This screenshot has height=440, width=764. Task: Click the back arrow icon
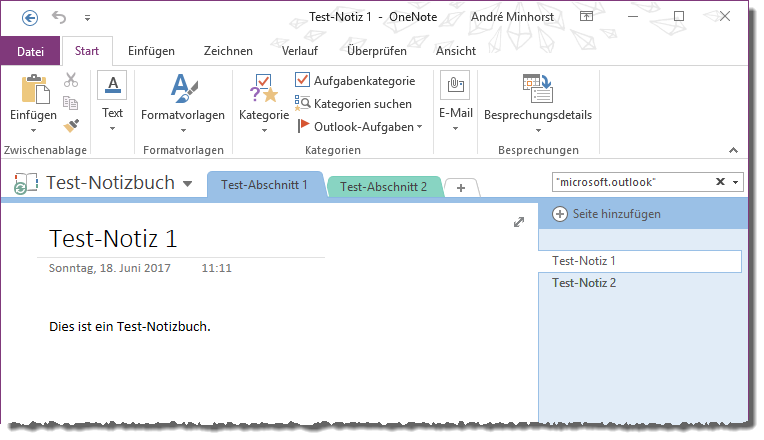pos(30,18)
